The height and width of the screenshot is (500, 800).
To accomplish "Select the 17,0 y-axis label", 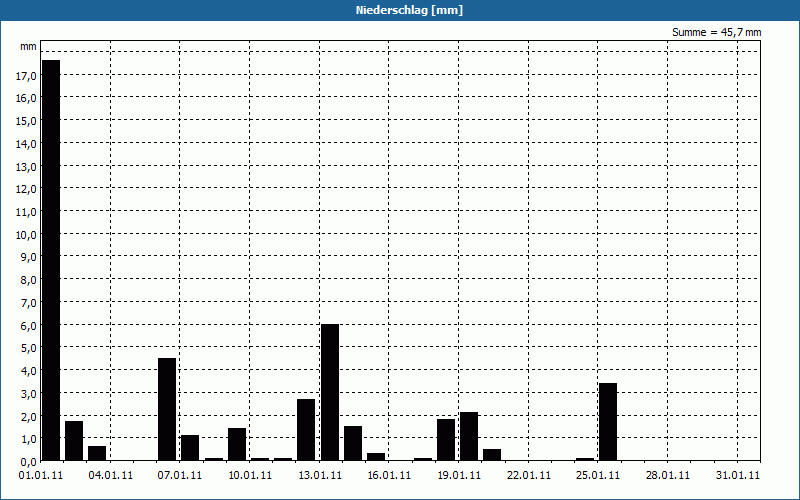I will [x=26, y=76].
